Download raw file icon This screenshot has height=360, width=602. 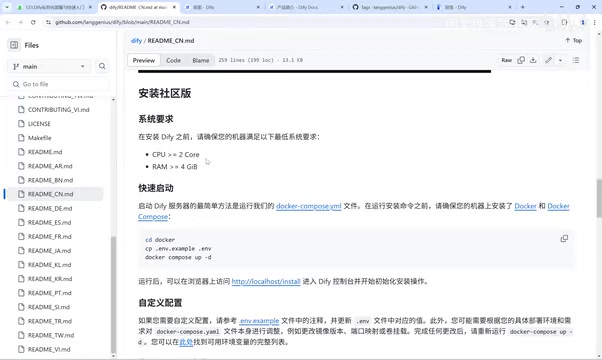click(x=533, y=60)
